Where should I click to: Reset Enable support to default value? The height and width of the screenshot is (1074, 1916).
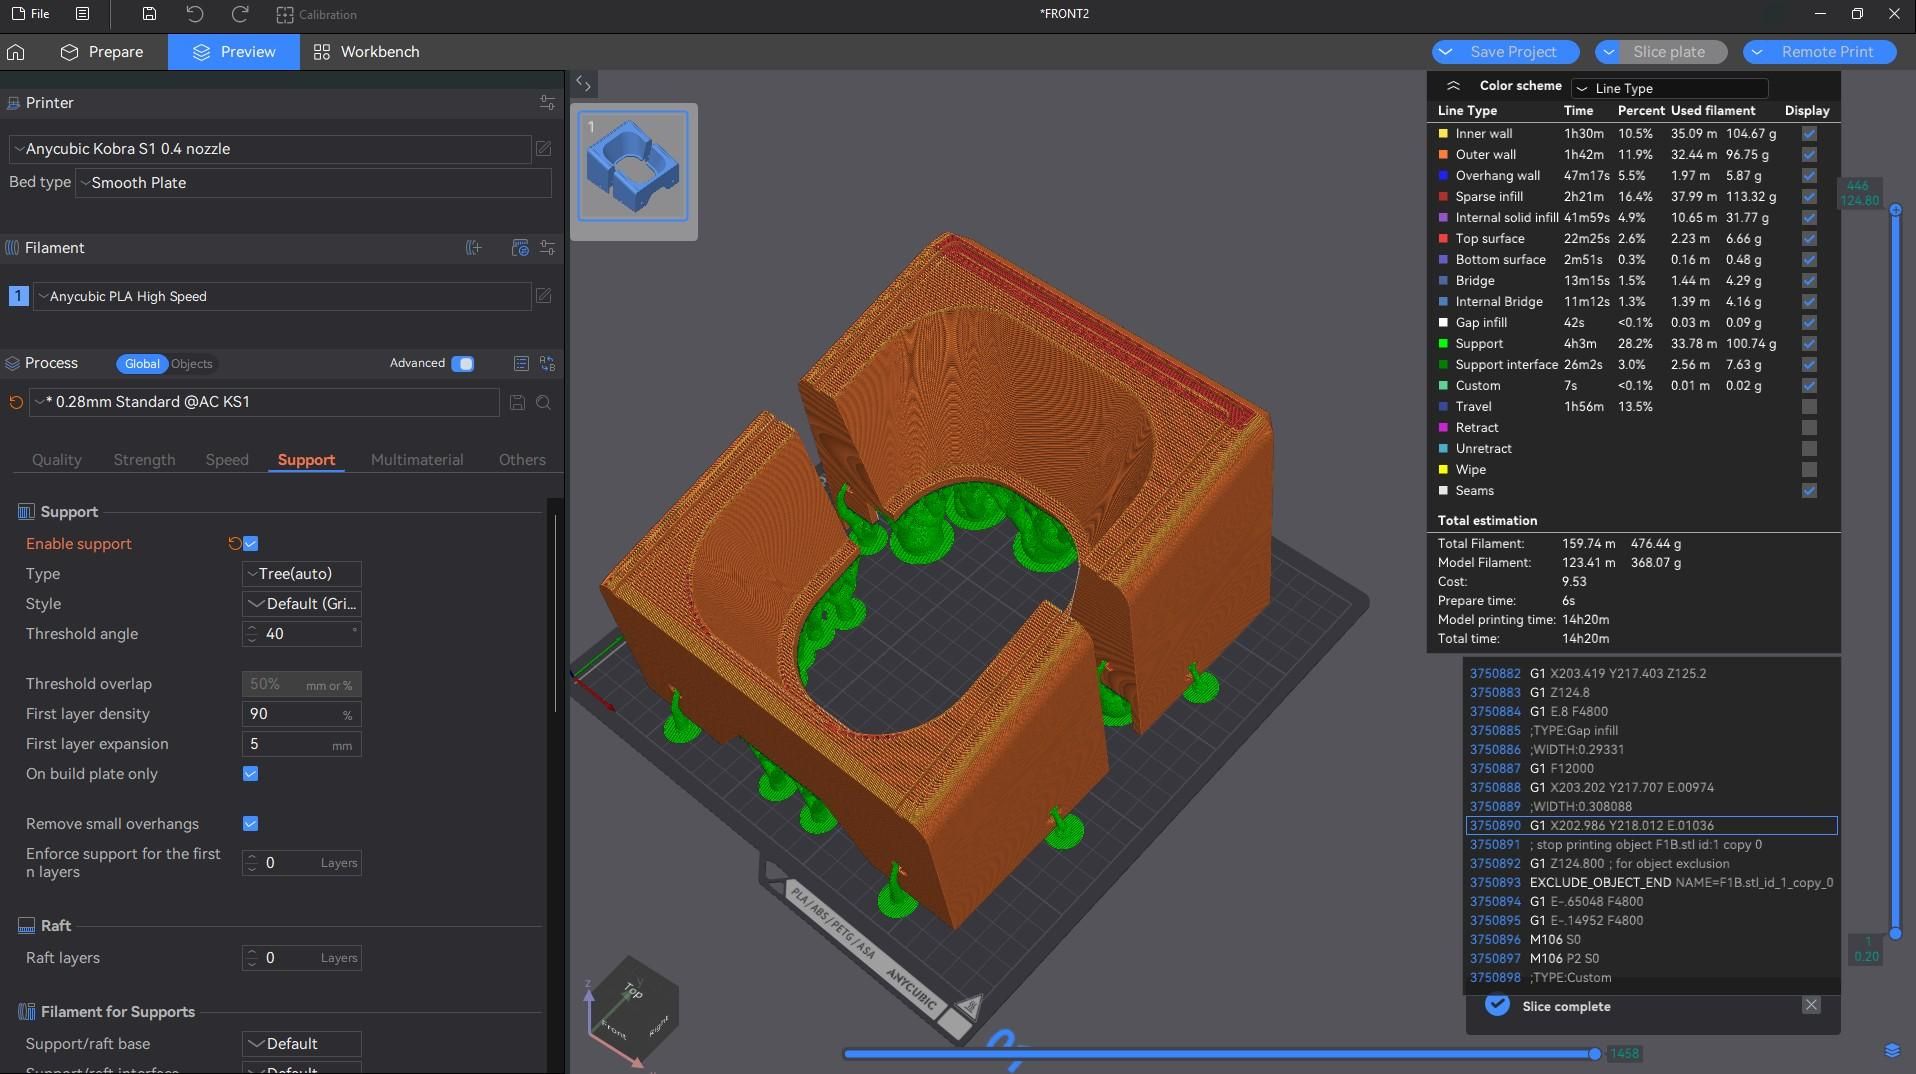tap(234, 544)
